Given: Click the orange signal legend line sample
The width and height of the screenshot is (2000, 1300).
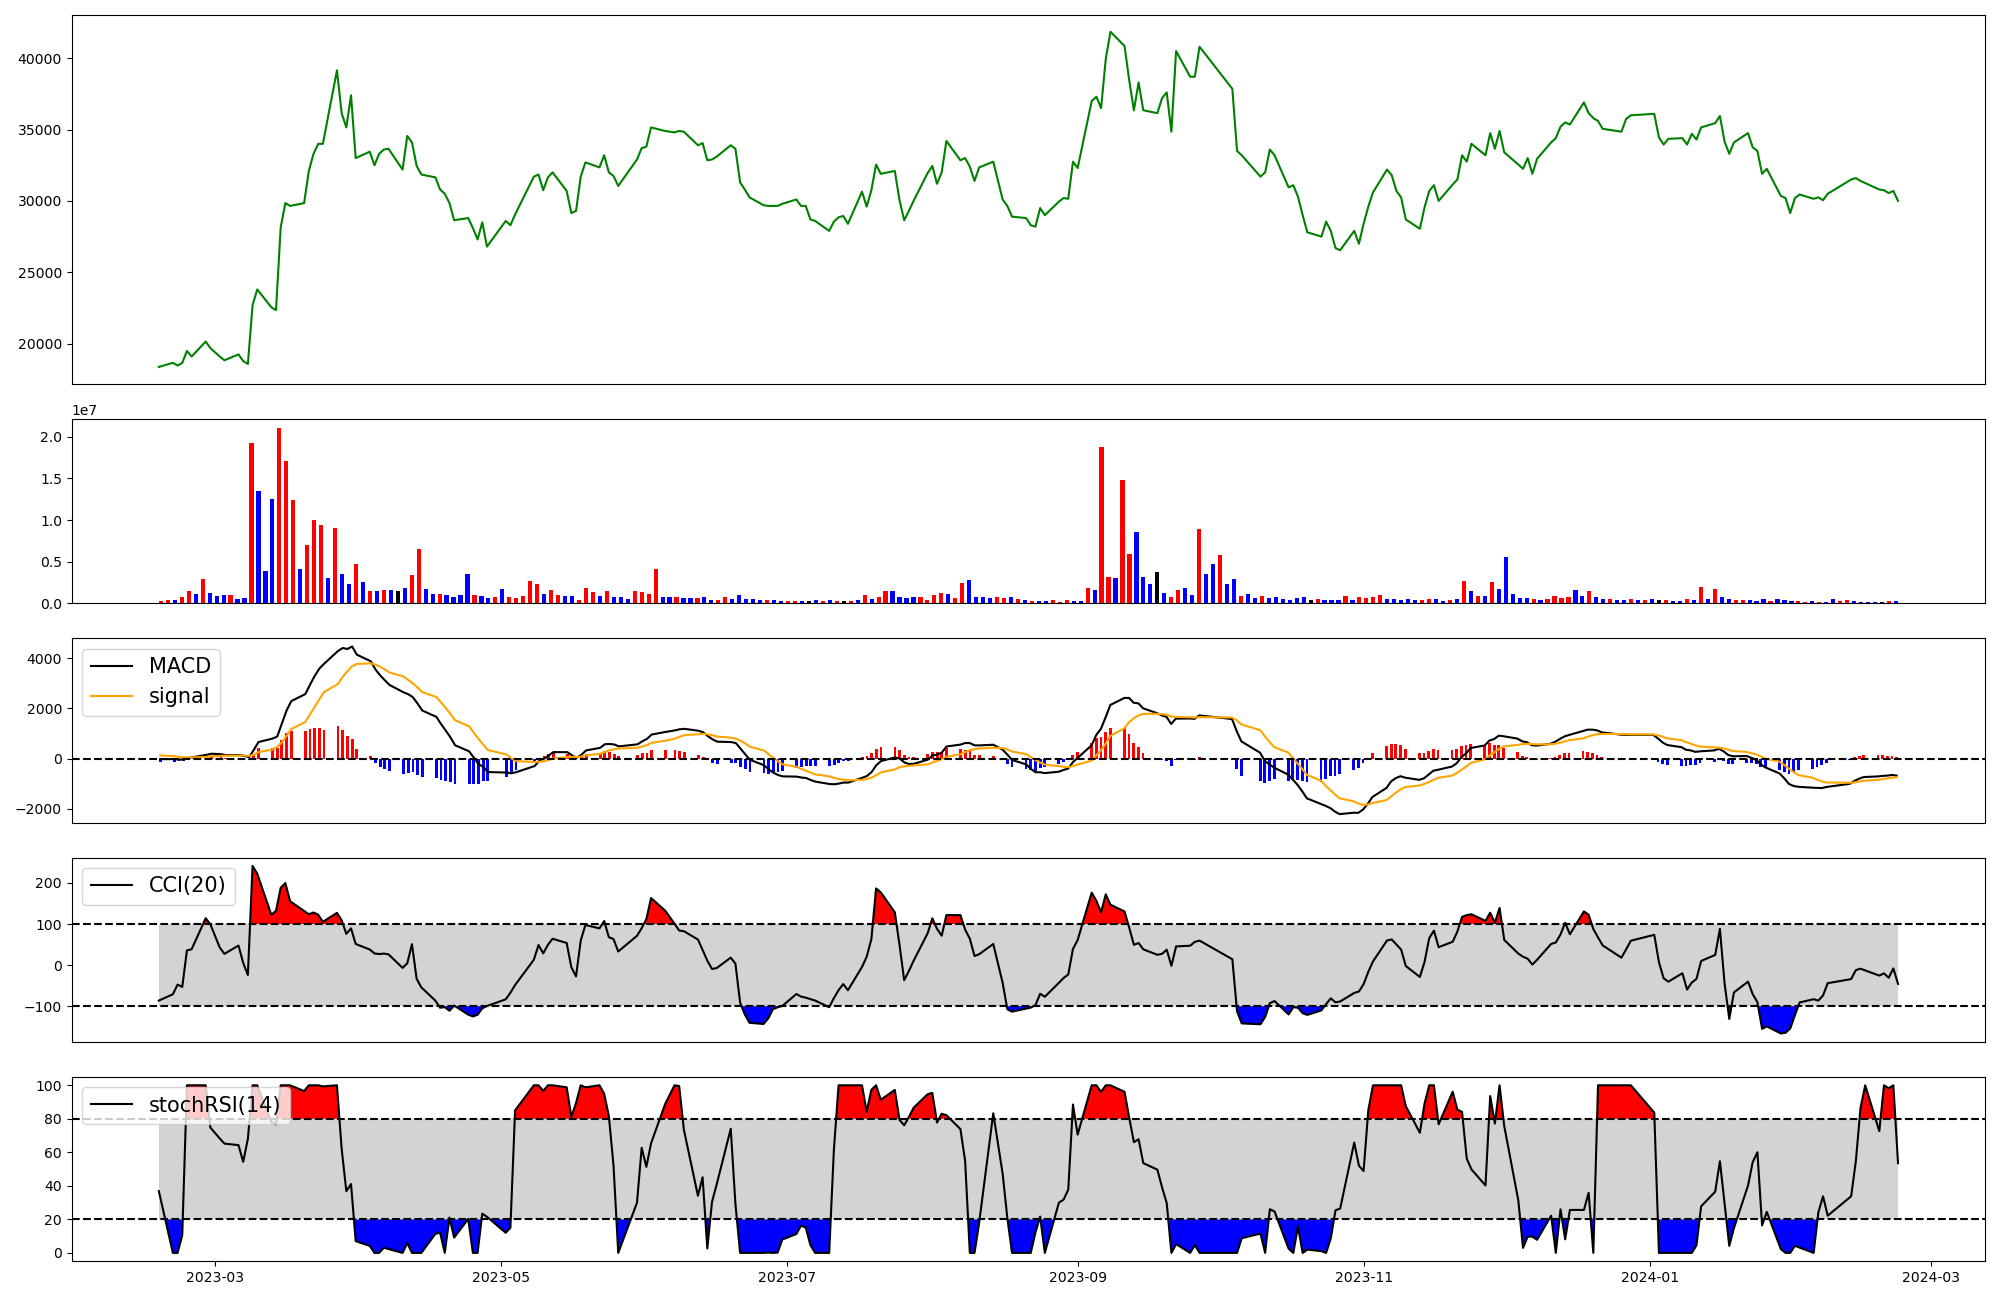Looking at the screenshot, I should pos(111,696).
